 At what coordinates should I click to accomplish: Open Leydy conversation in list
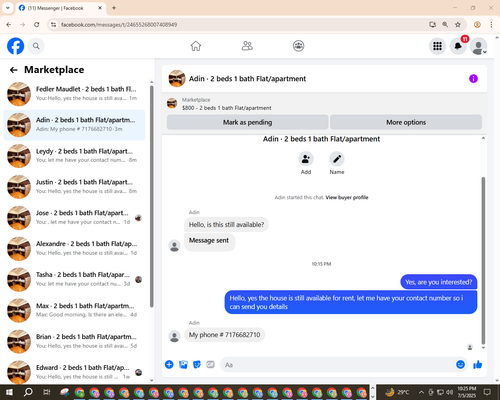(x=74, y=156)
